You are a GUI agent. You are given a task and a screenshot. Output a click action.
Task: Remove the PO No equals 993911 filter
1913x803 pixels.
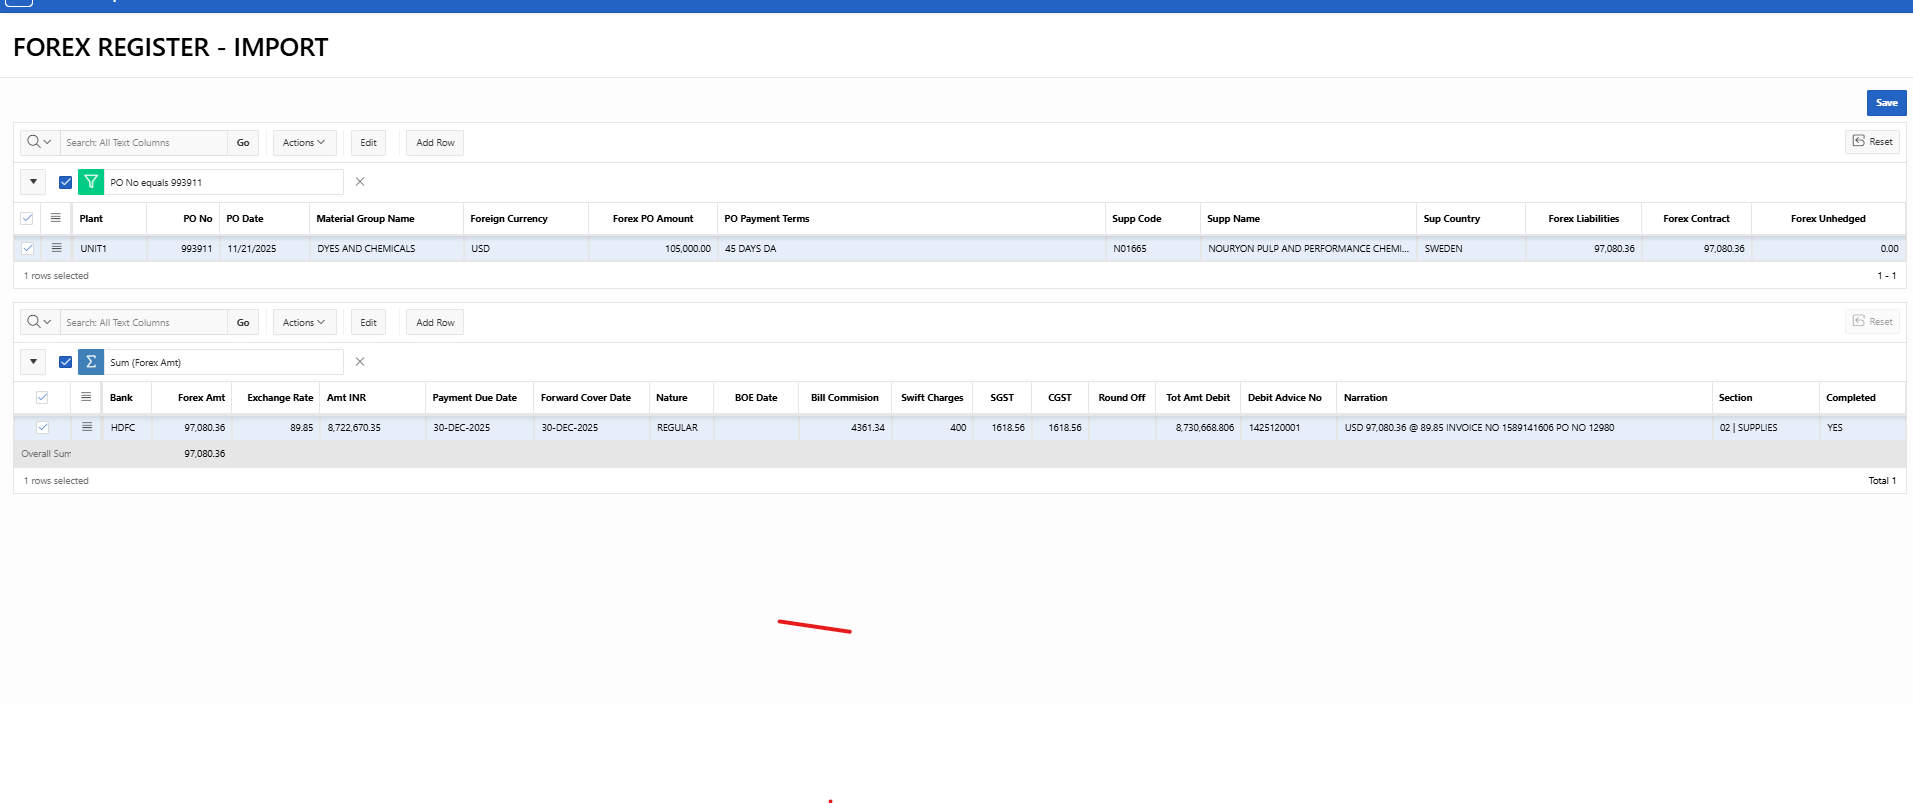[x=360, y=182]
